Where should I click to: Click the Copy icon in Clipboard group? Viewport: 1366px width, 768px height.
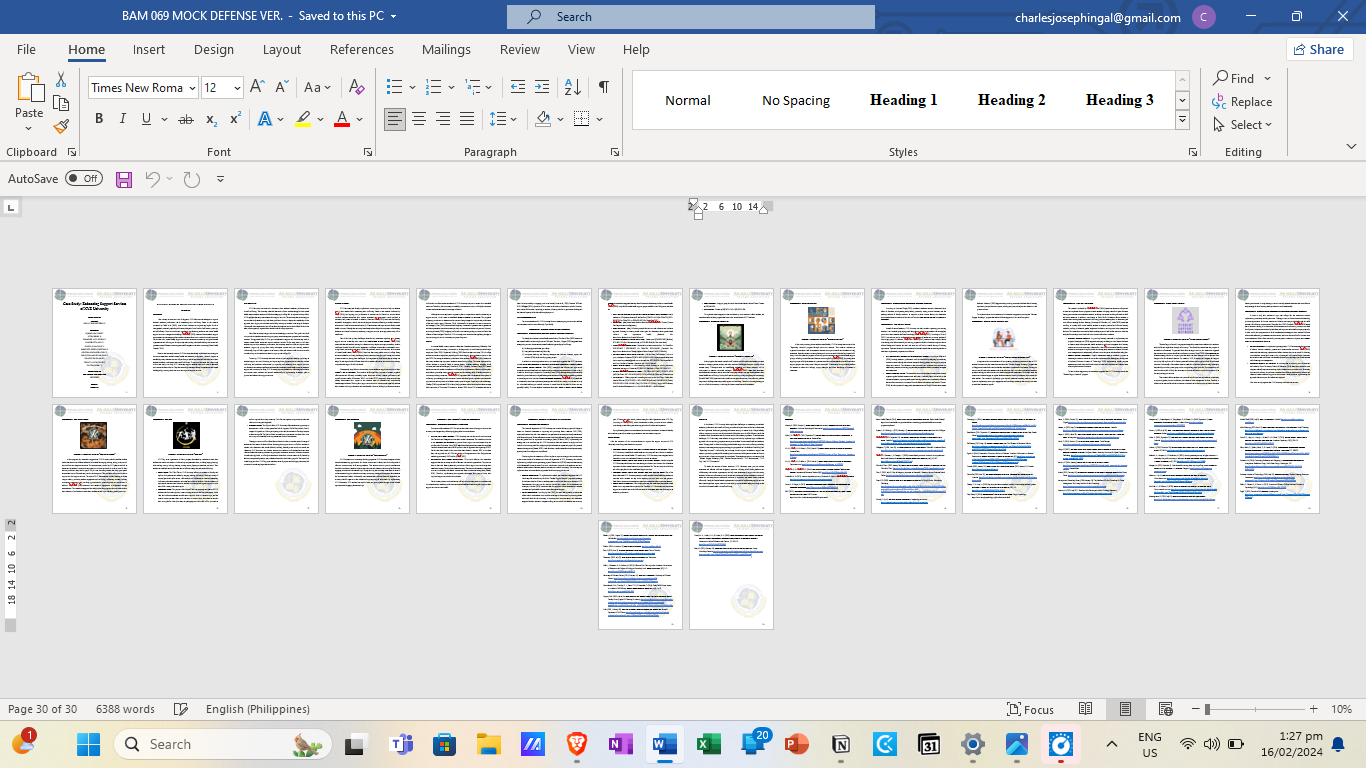pos(61,103)
